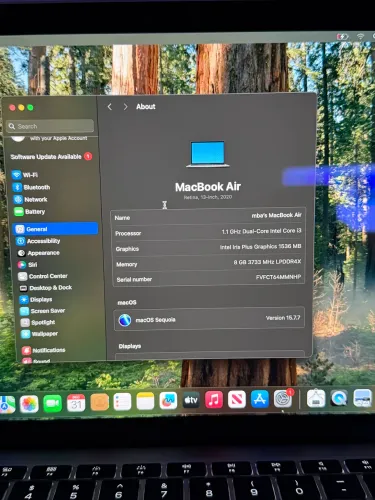Click the Graphics value Intel Iris Plus
This screenshot has width=375, height=500.
coord(260,247)
